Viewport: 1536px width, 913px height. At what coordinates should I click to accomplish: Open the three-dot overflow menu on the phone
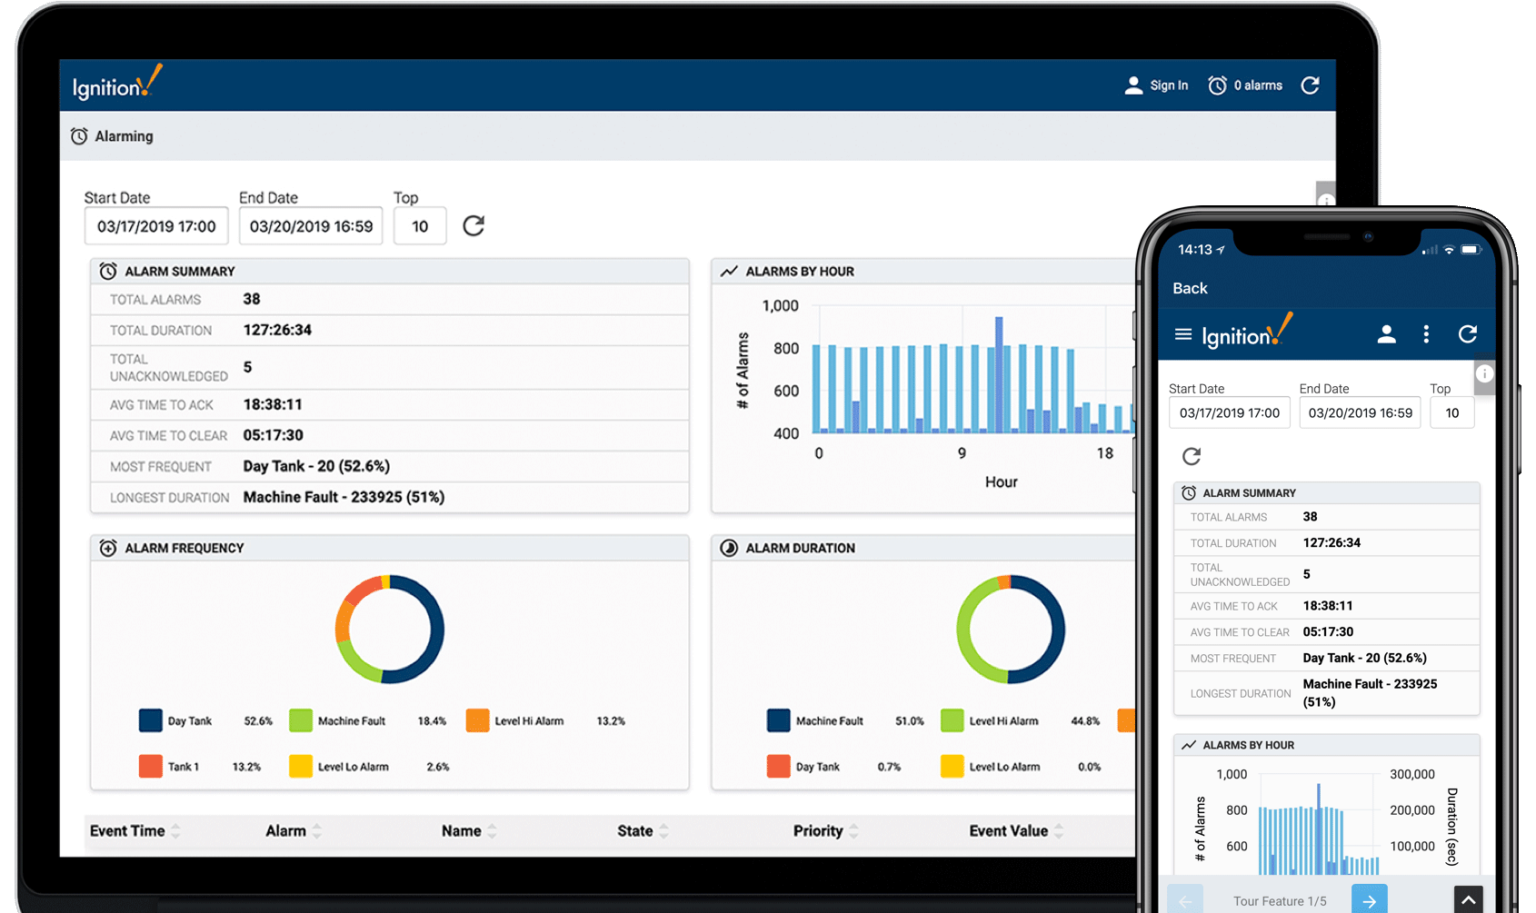pyautogui.click(x=1427, y=334)
